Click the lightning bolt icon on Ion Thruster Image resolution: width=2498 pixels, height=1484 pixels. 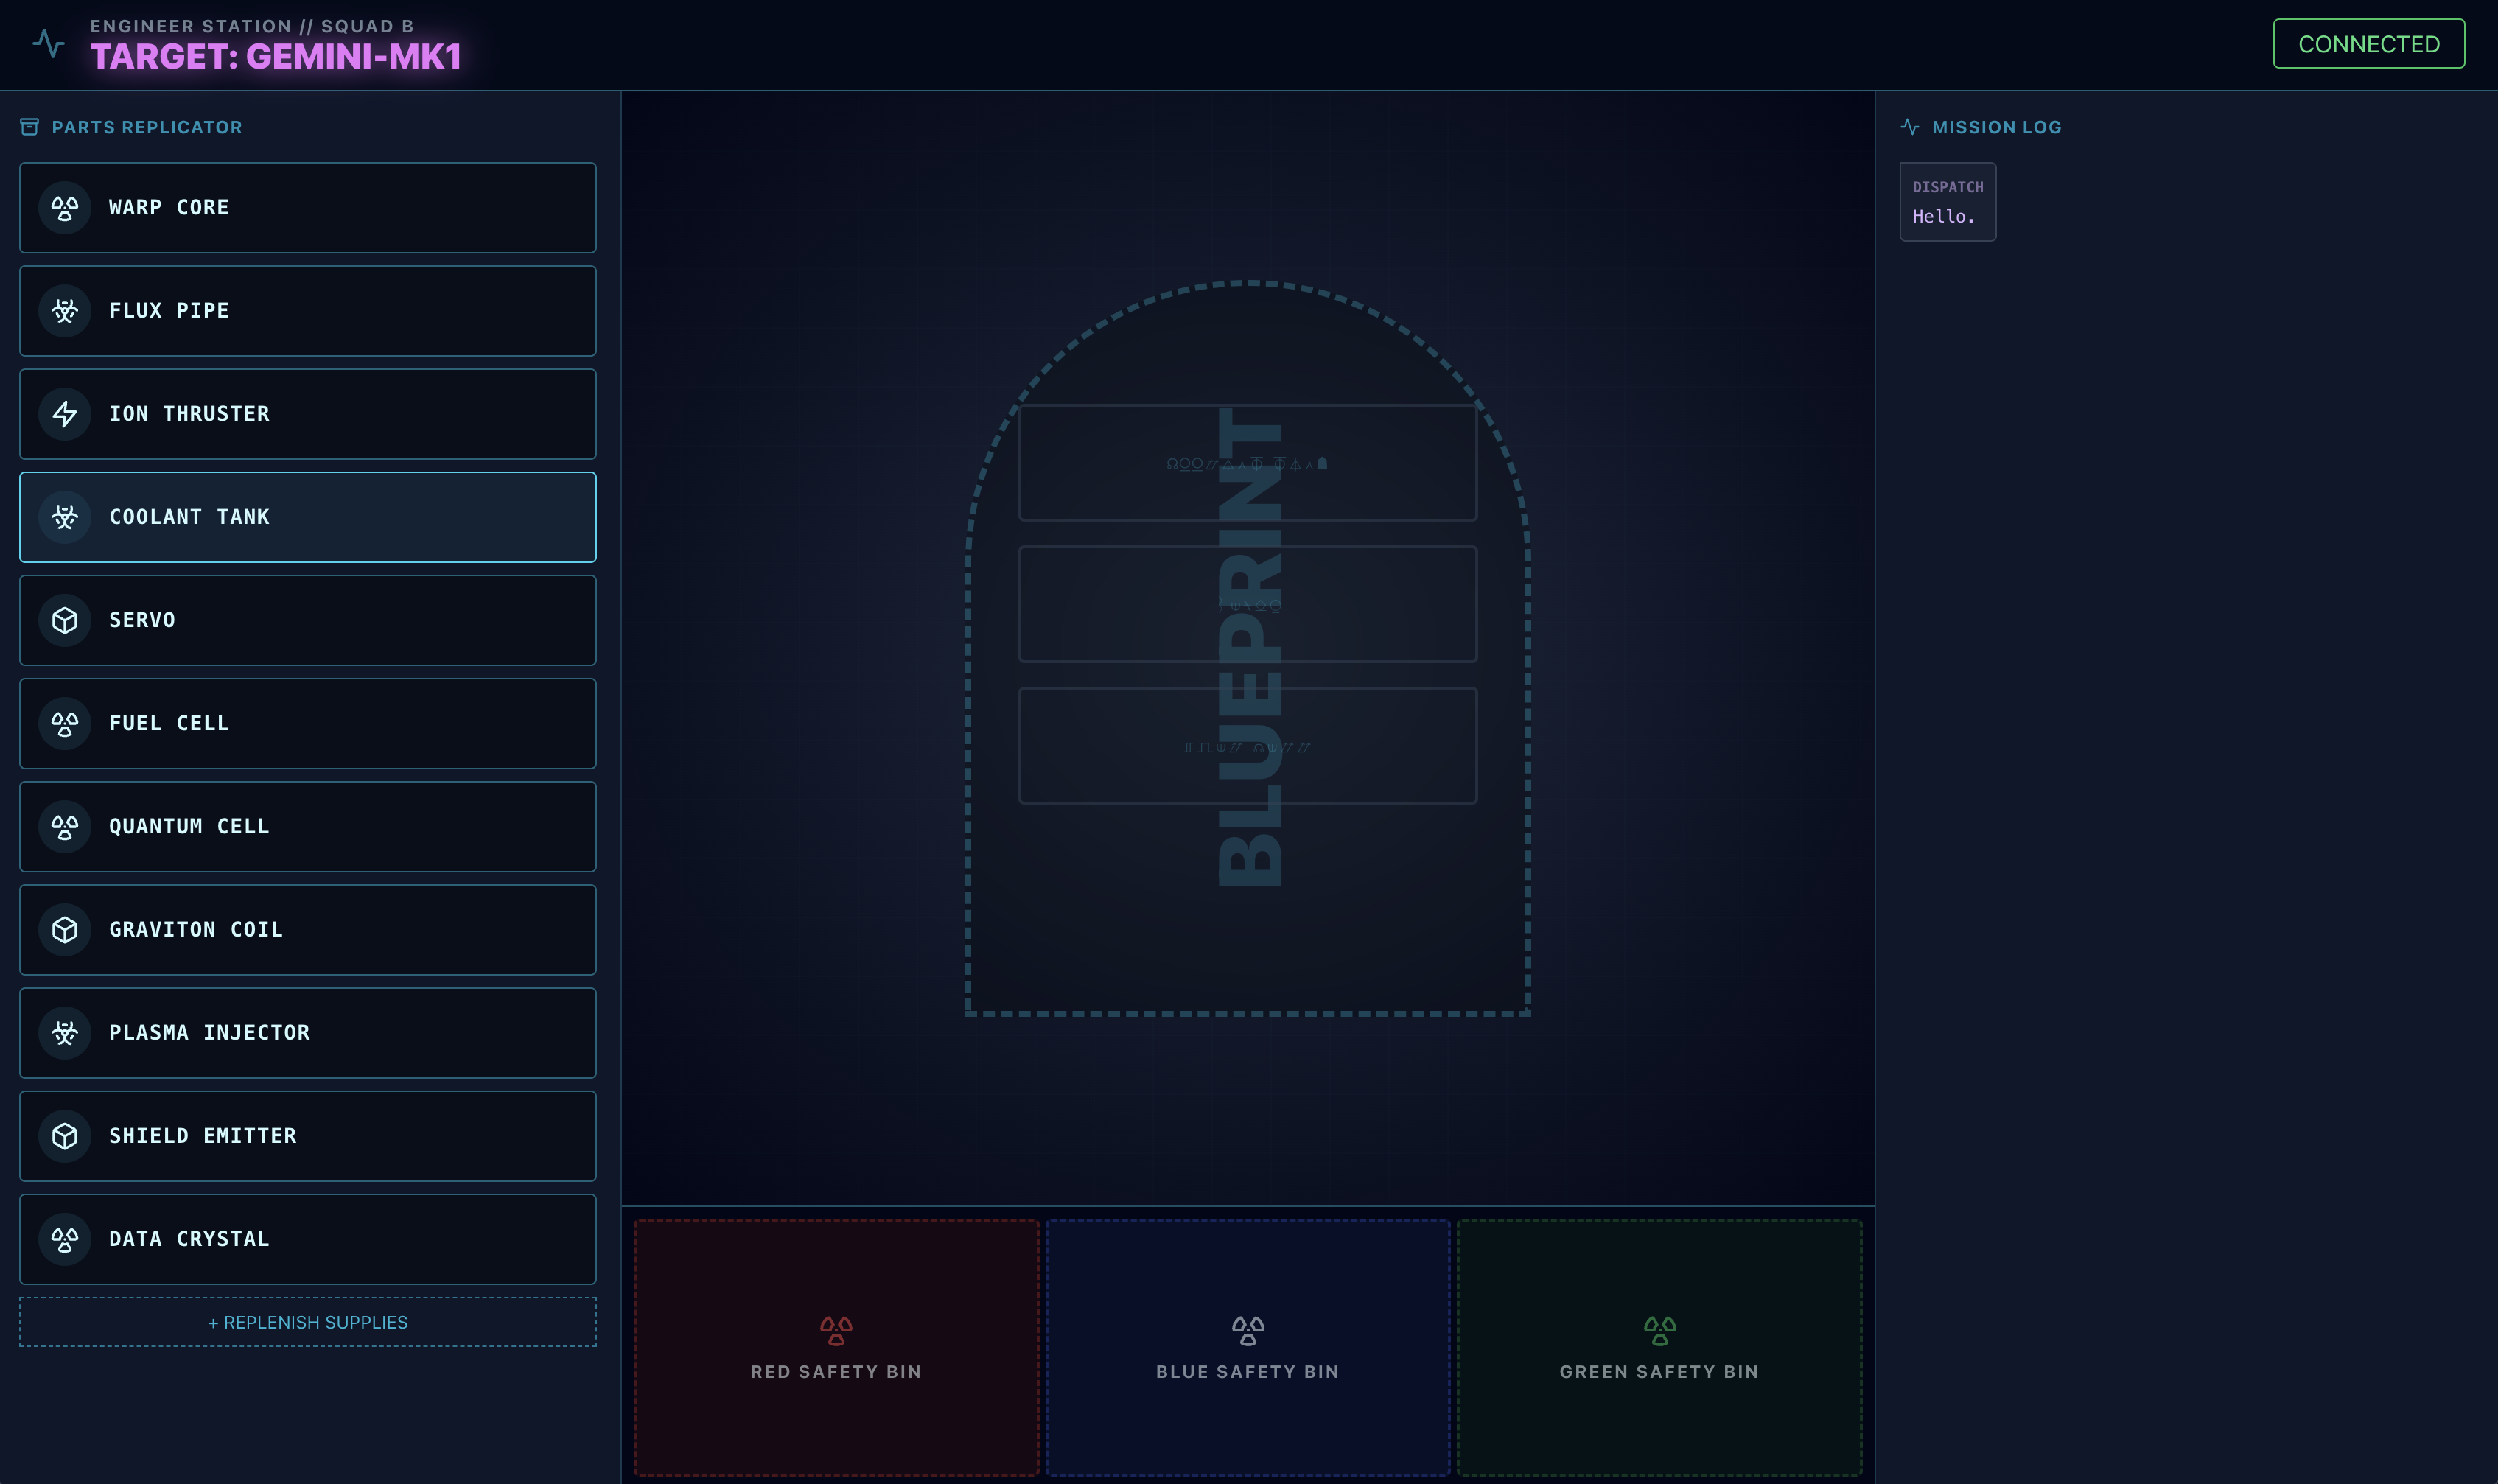pyautogui.click(x=64, y=413)
